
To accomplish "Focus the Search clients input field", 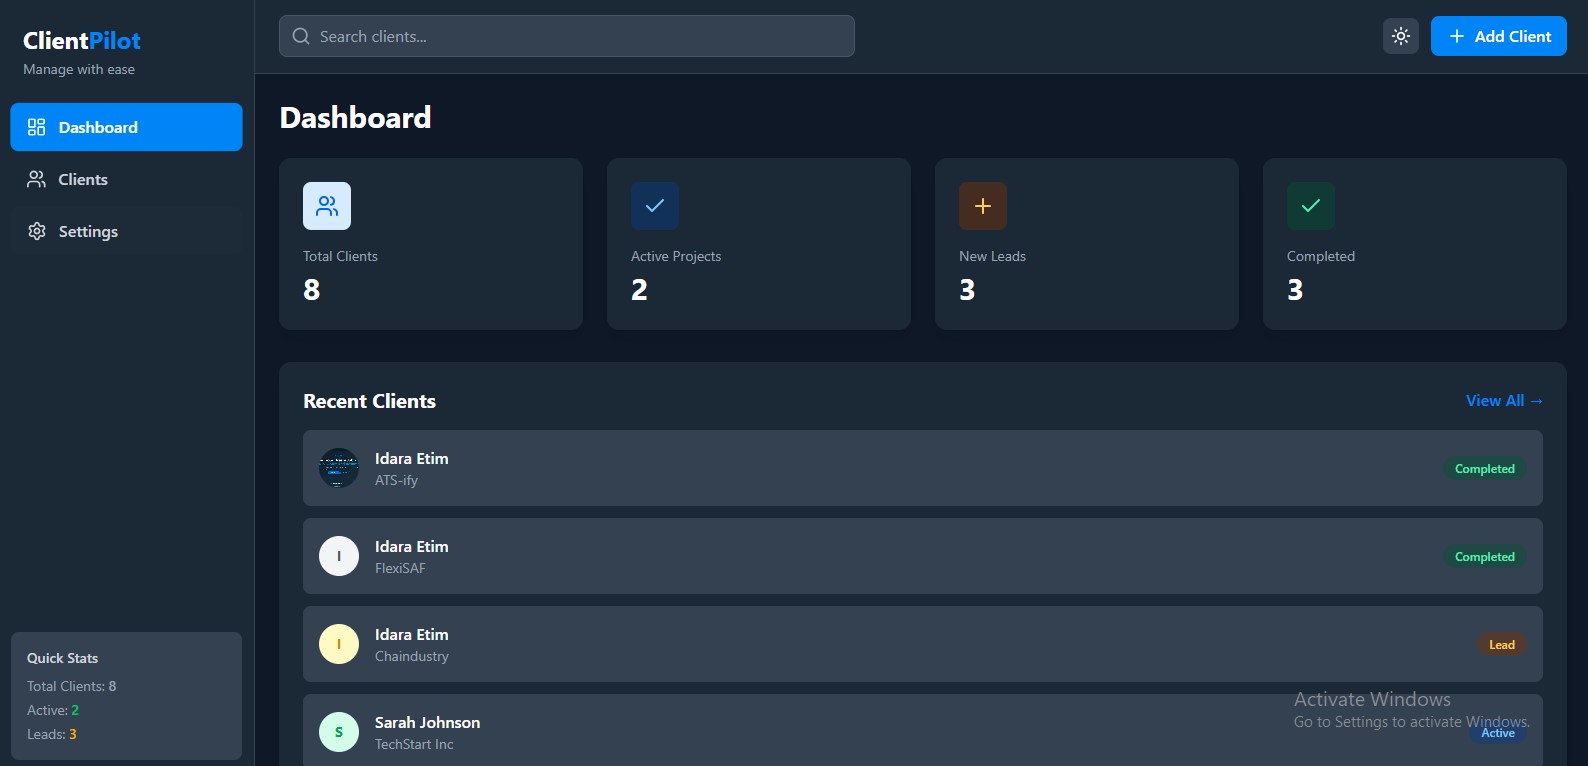I will [x=580, y=37].
